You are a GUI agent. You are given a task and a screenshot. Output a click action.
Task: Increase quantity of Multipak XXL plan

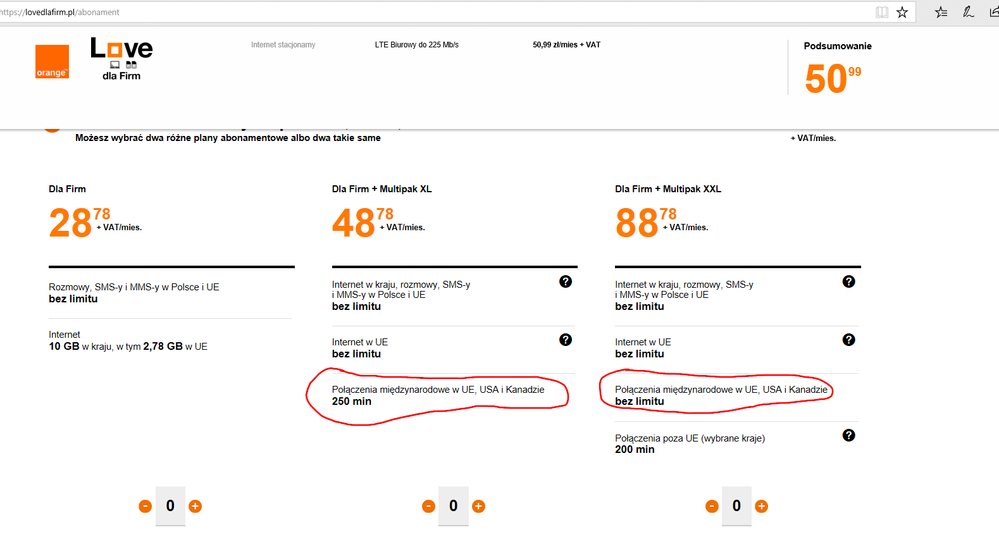coord(761,506)
